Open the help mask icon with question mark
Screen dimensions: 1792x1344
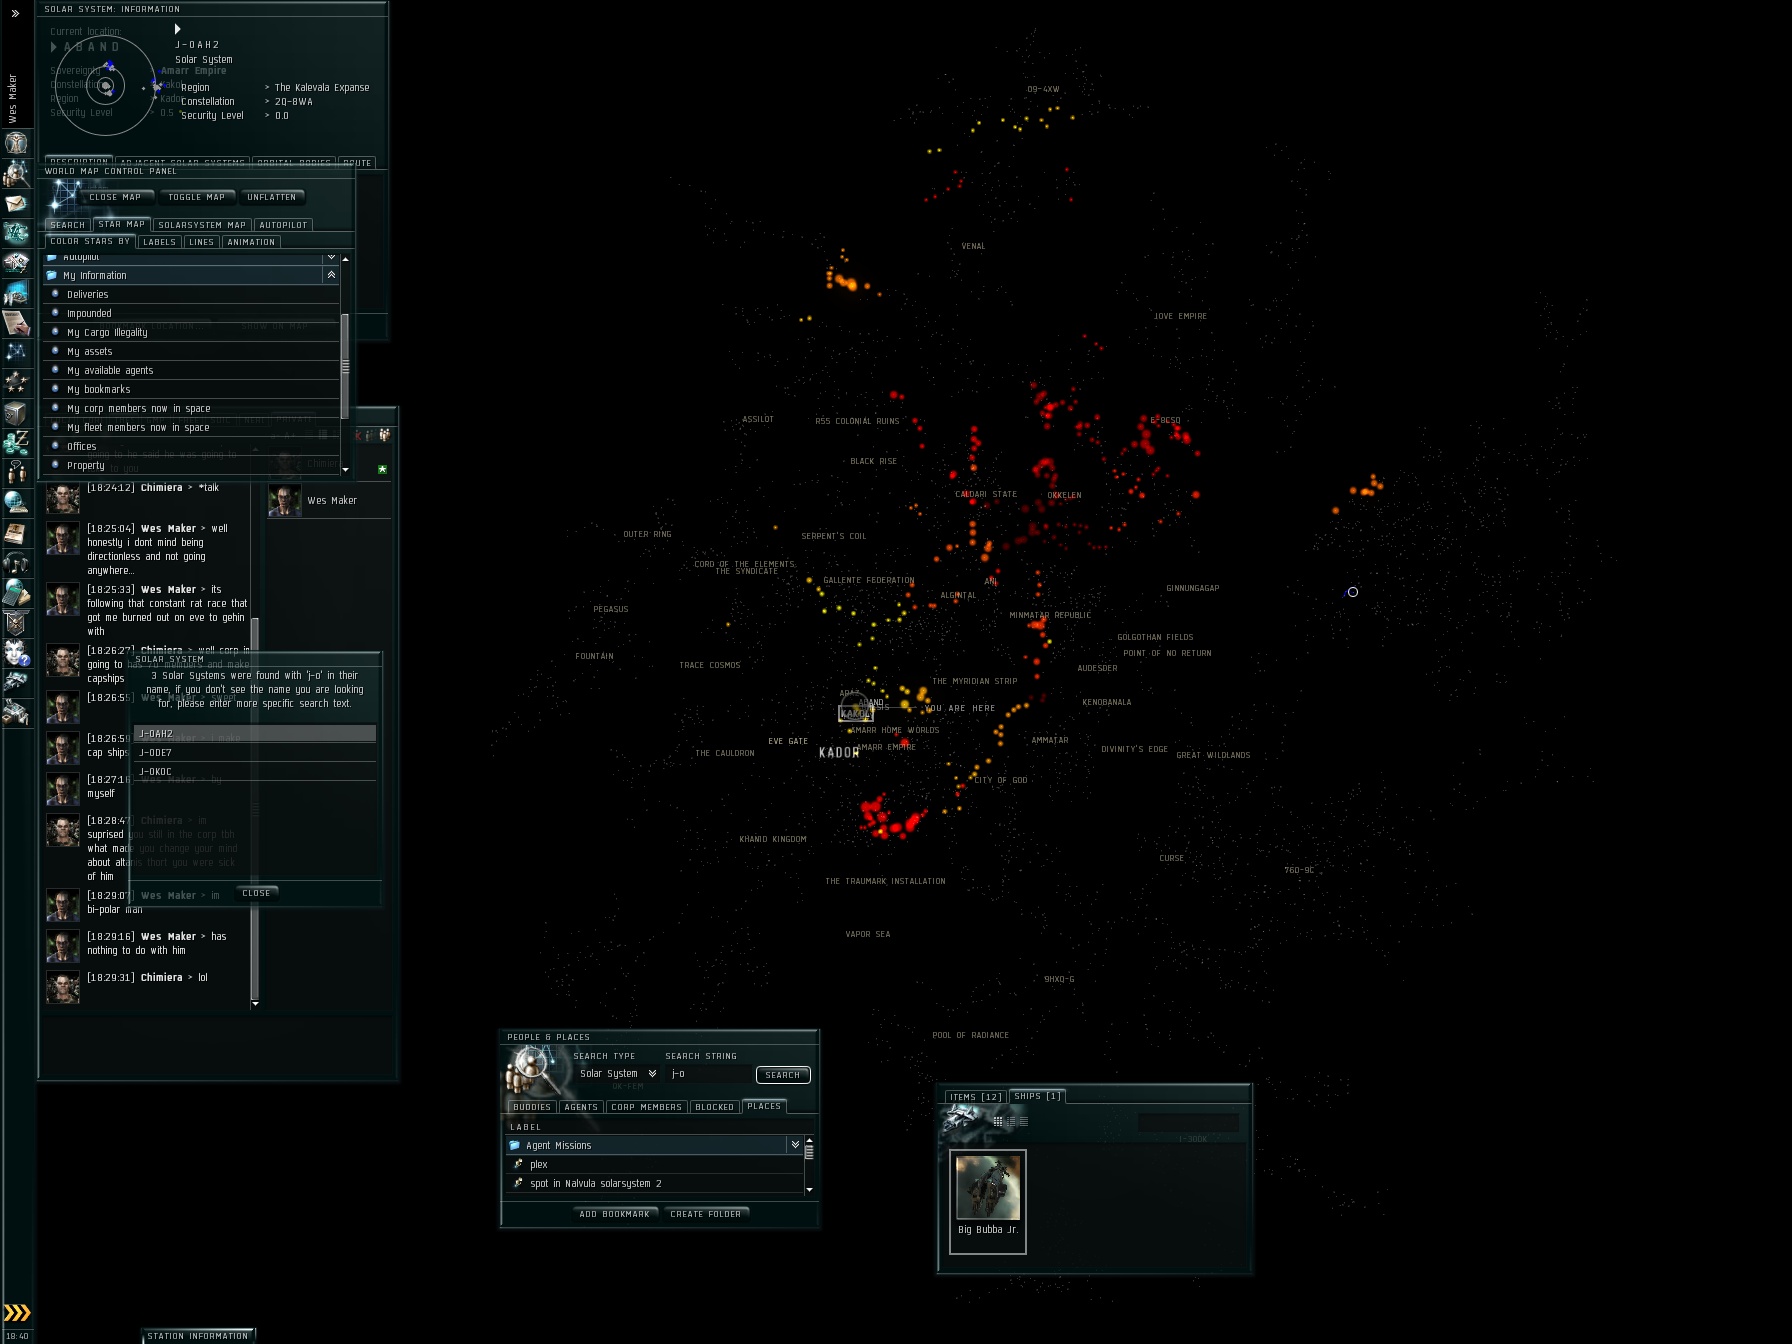(16, 652)
